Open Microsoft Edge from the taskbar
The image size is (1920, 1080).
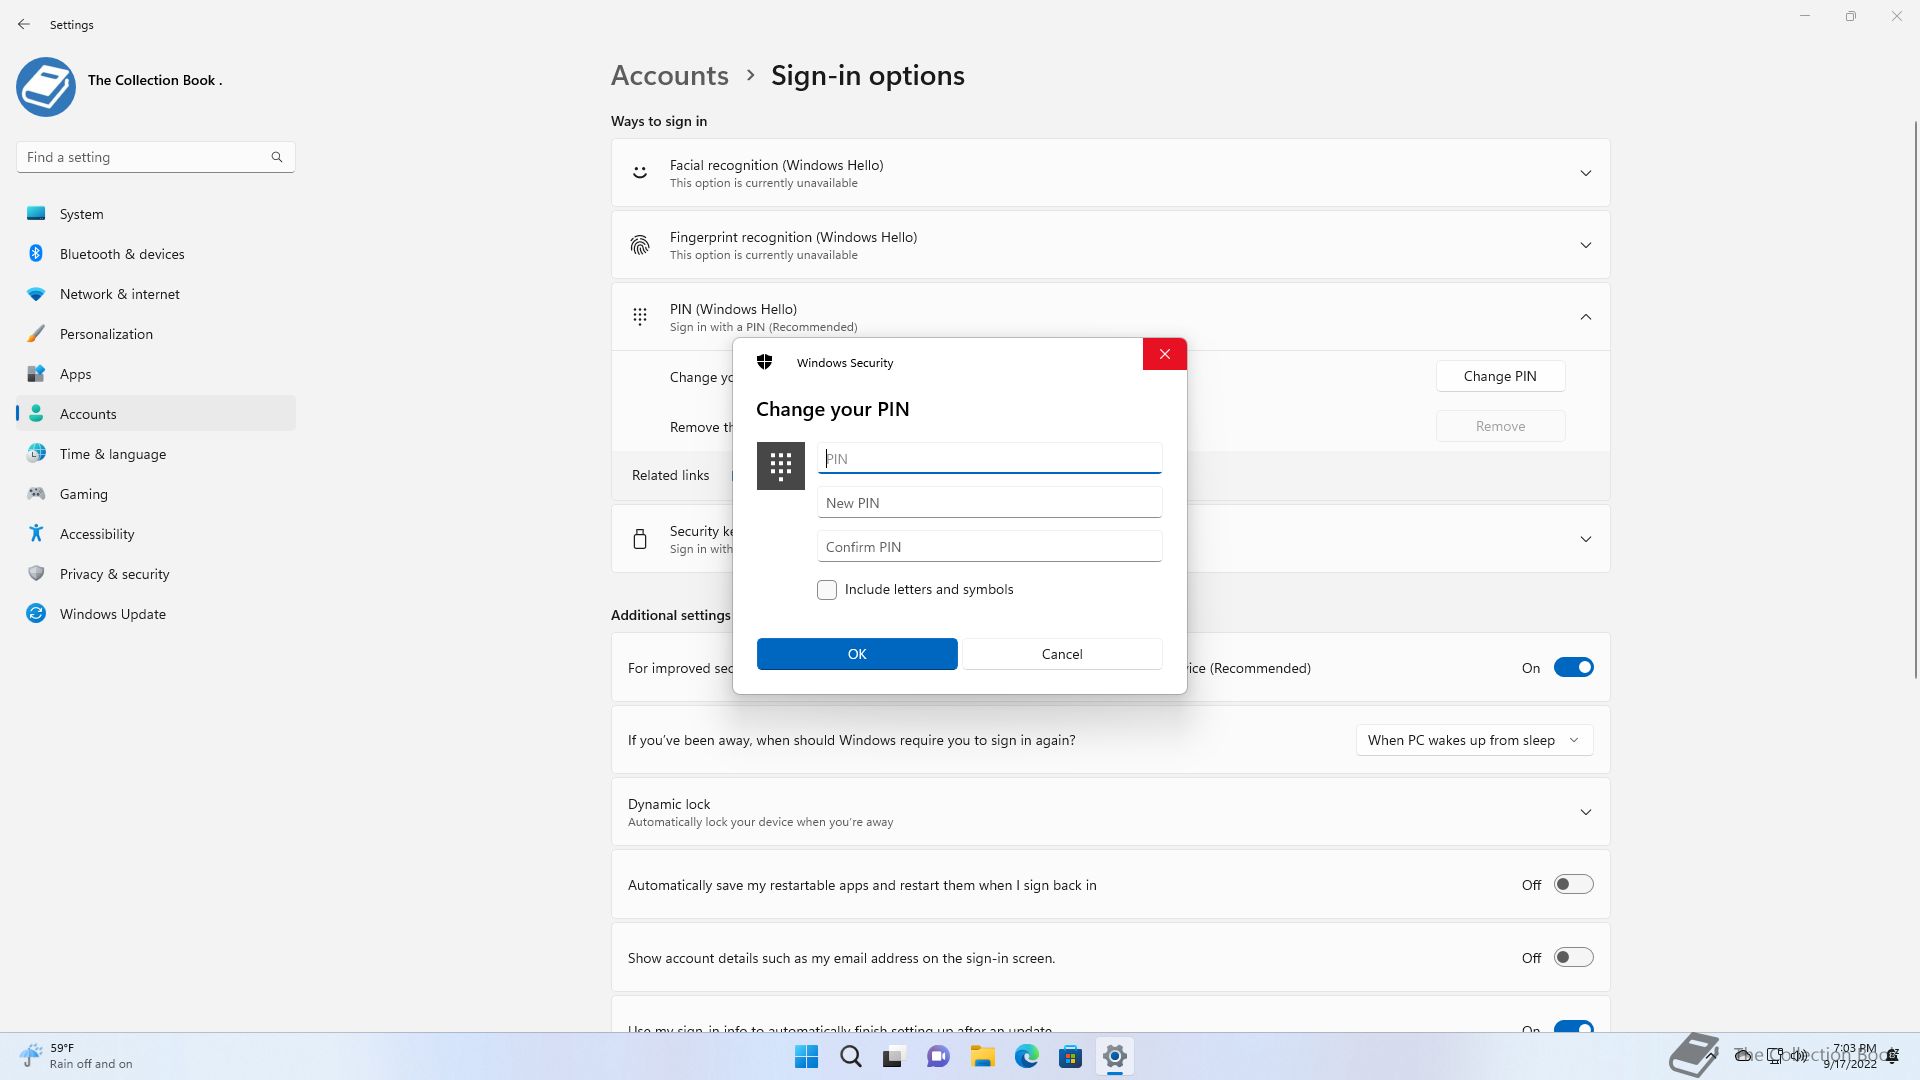1026,1056
